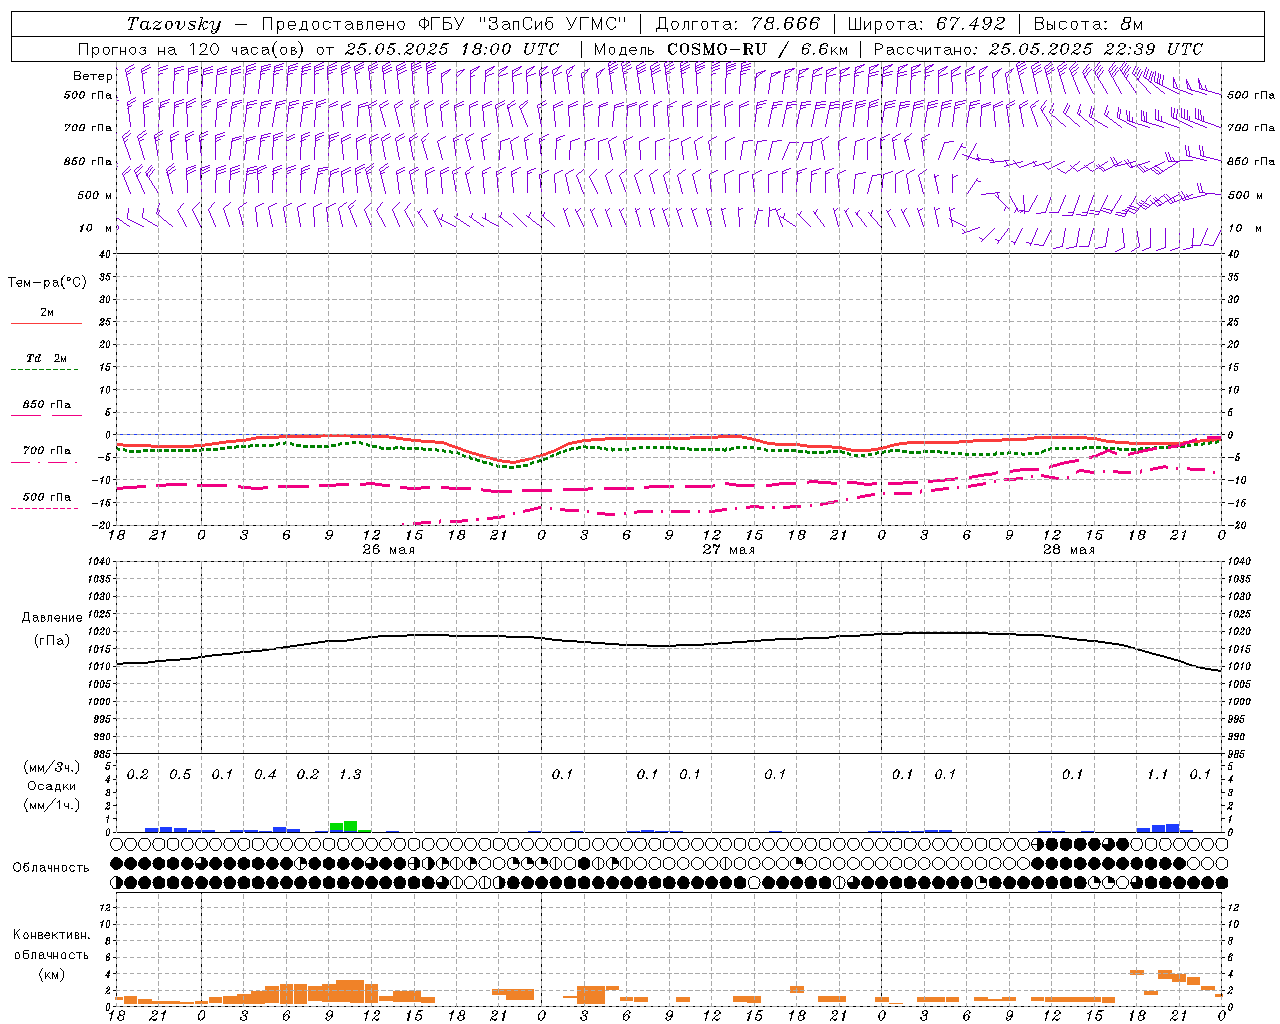The width and height of the screenshot is (1280, 1024).
Task: Click the Осадки precipitation label
Action: tap(51, 786)
